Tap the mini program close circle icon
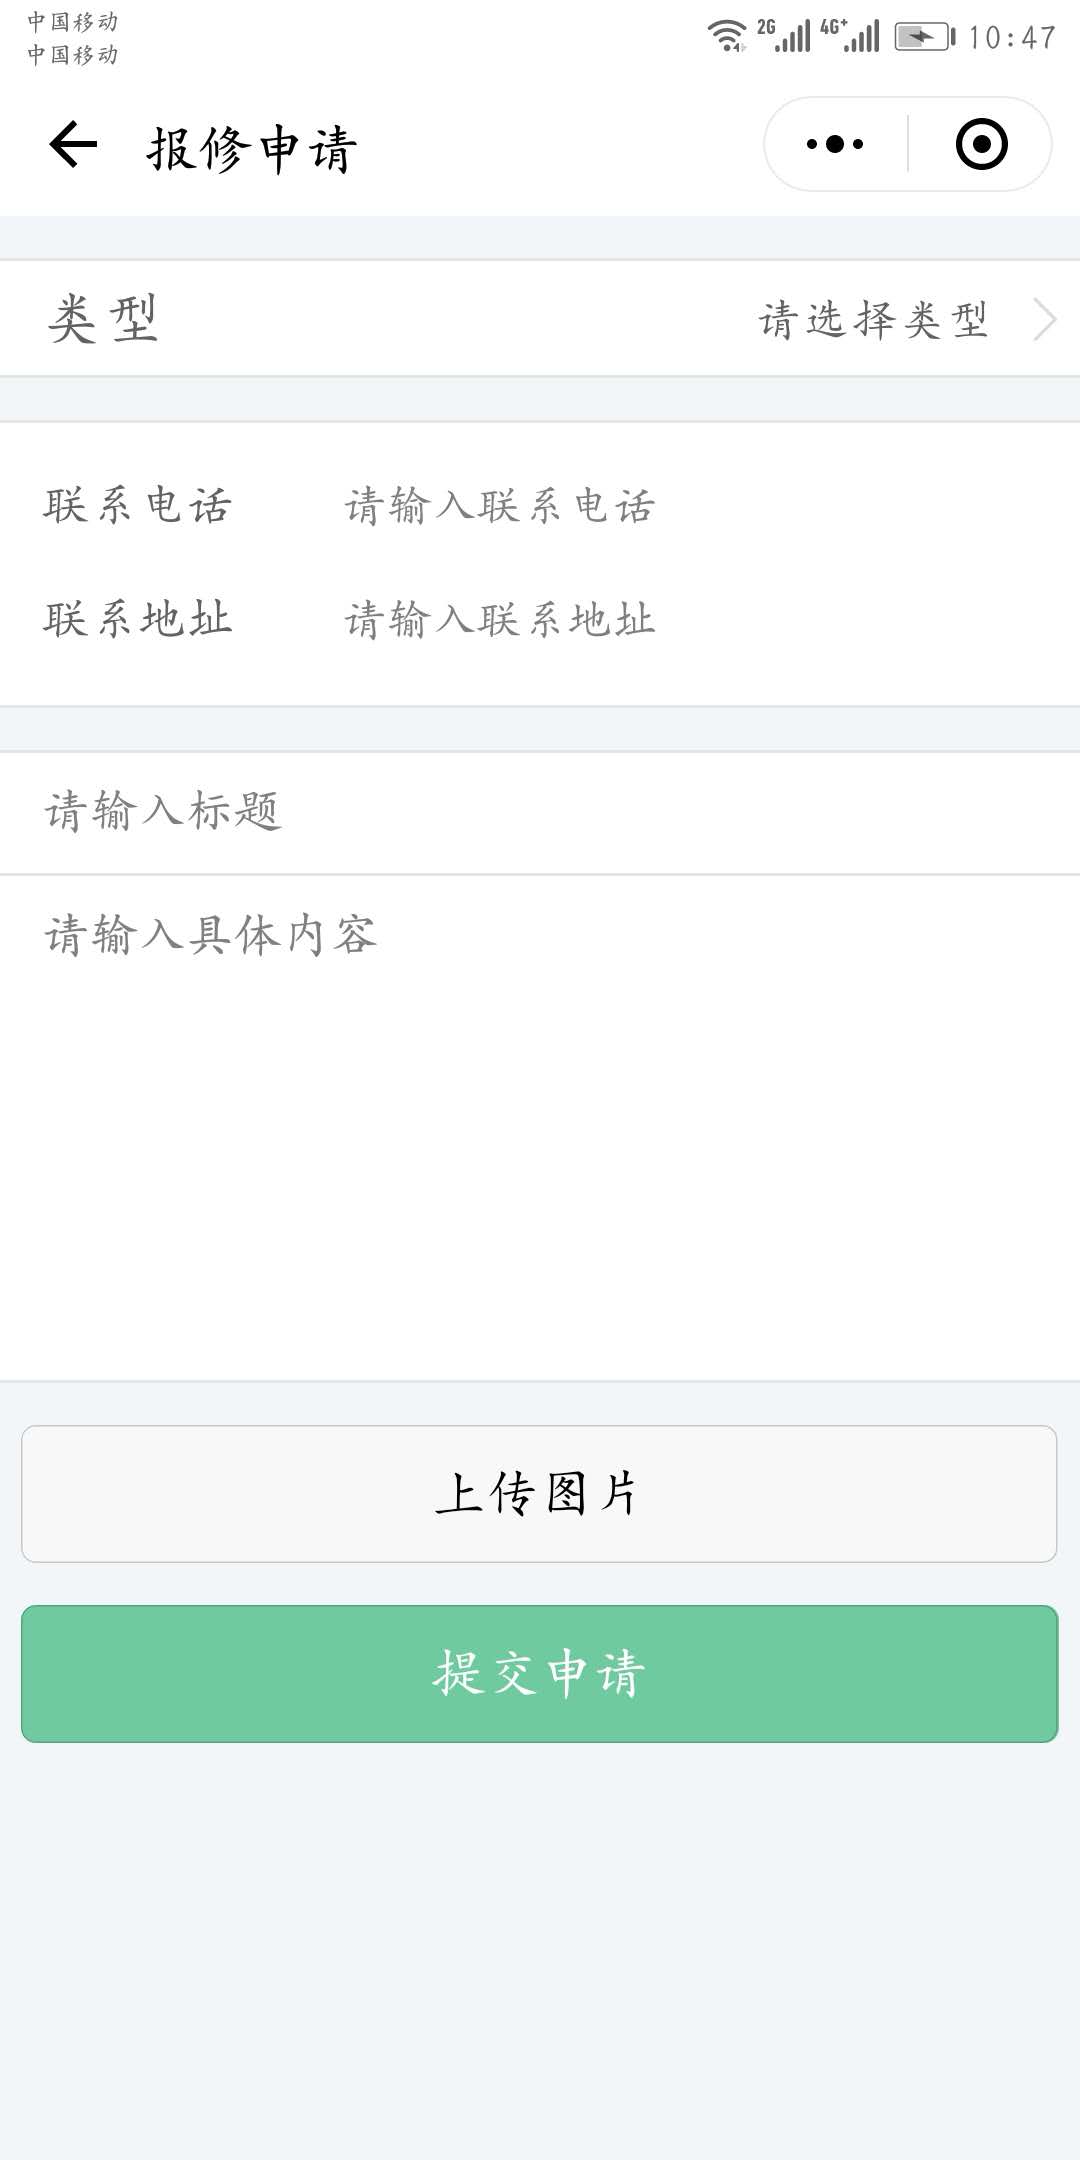The height and width of the screenshot is (2160, 1080). pyautogui.click(x=981, y=144)
